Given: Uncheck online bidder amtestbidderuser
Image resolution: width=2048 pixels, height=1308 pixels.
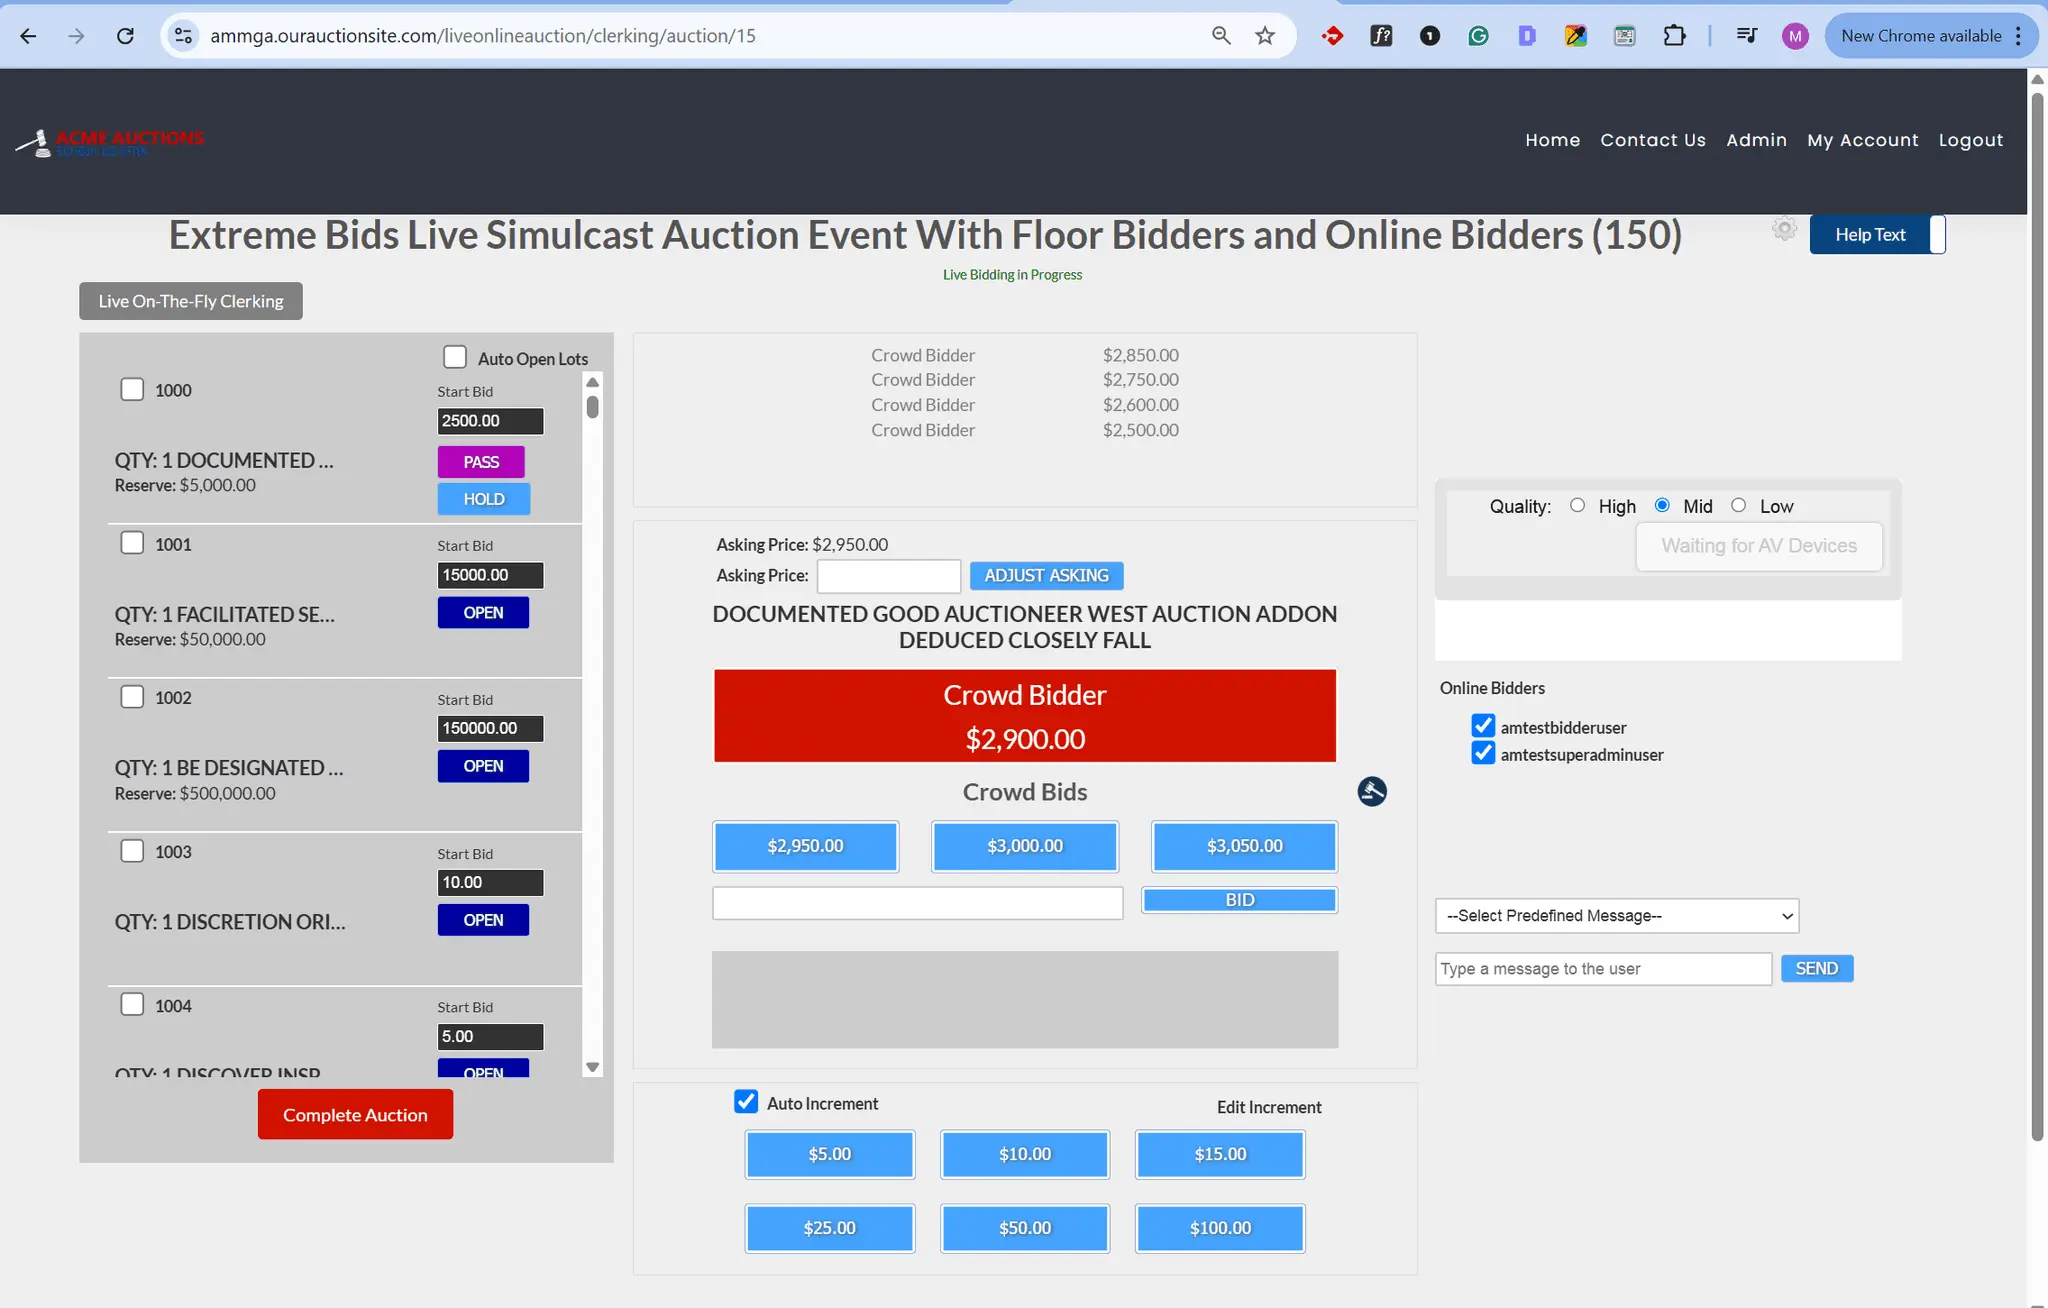Looking at the screenshot, I should click(1483, 726).
